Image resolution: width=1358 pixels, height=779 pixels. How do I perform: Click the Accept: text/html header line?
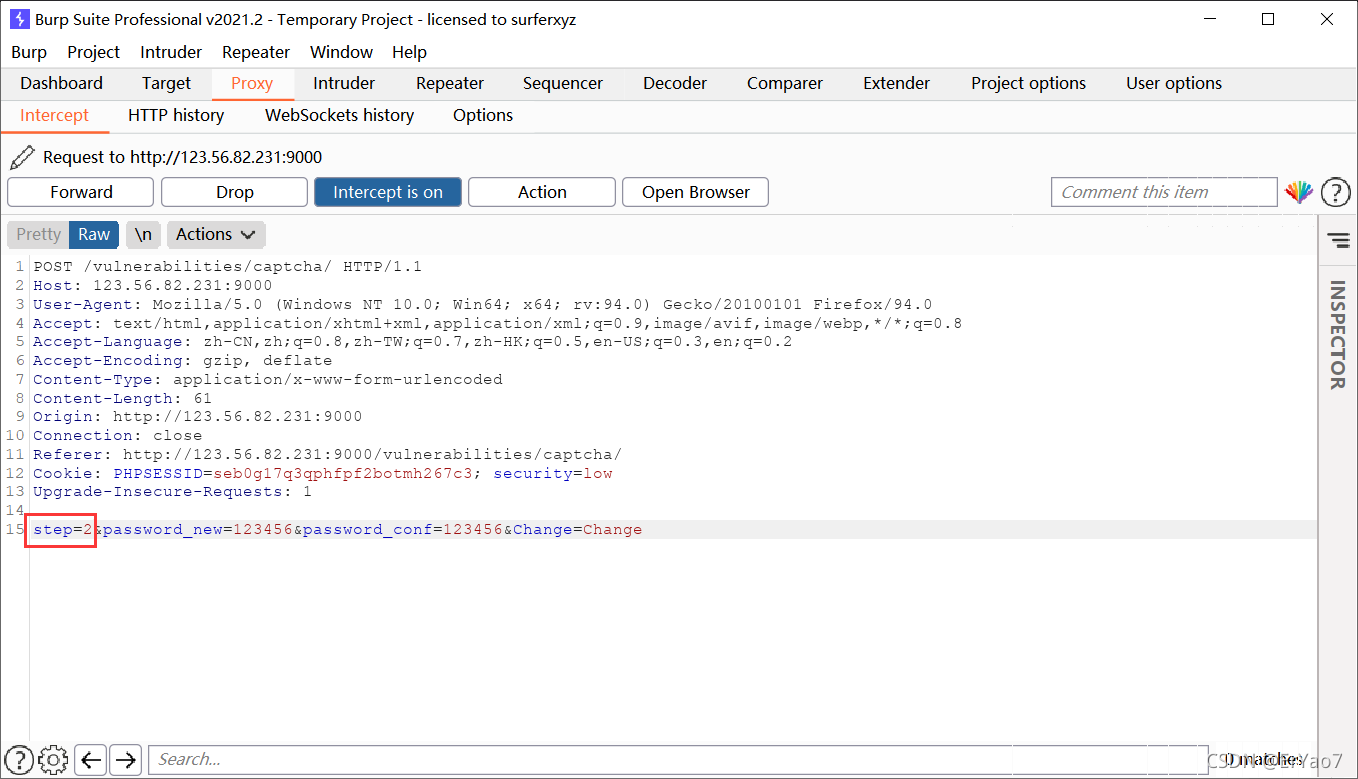497,324
